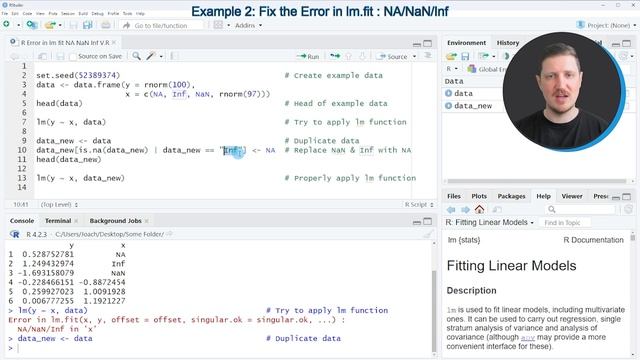Image resolution: width=640 pixels, height=360 pixels.
Task: Click the Go to file/function field
Action: (162, 25)
